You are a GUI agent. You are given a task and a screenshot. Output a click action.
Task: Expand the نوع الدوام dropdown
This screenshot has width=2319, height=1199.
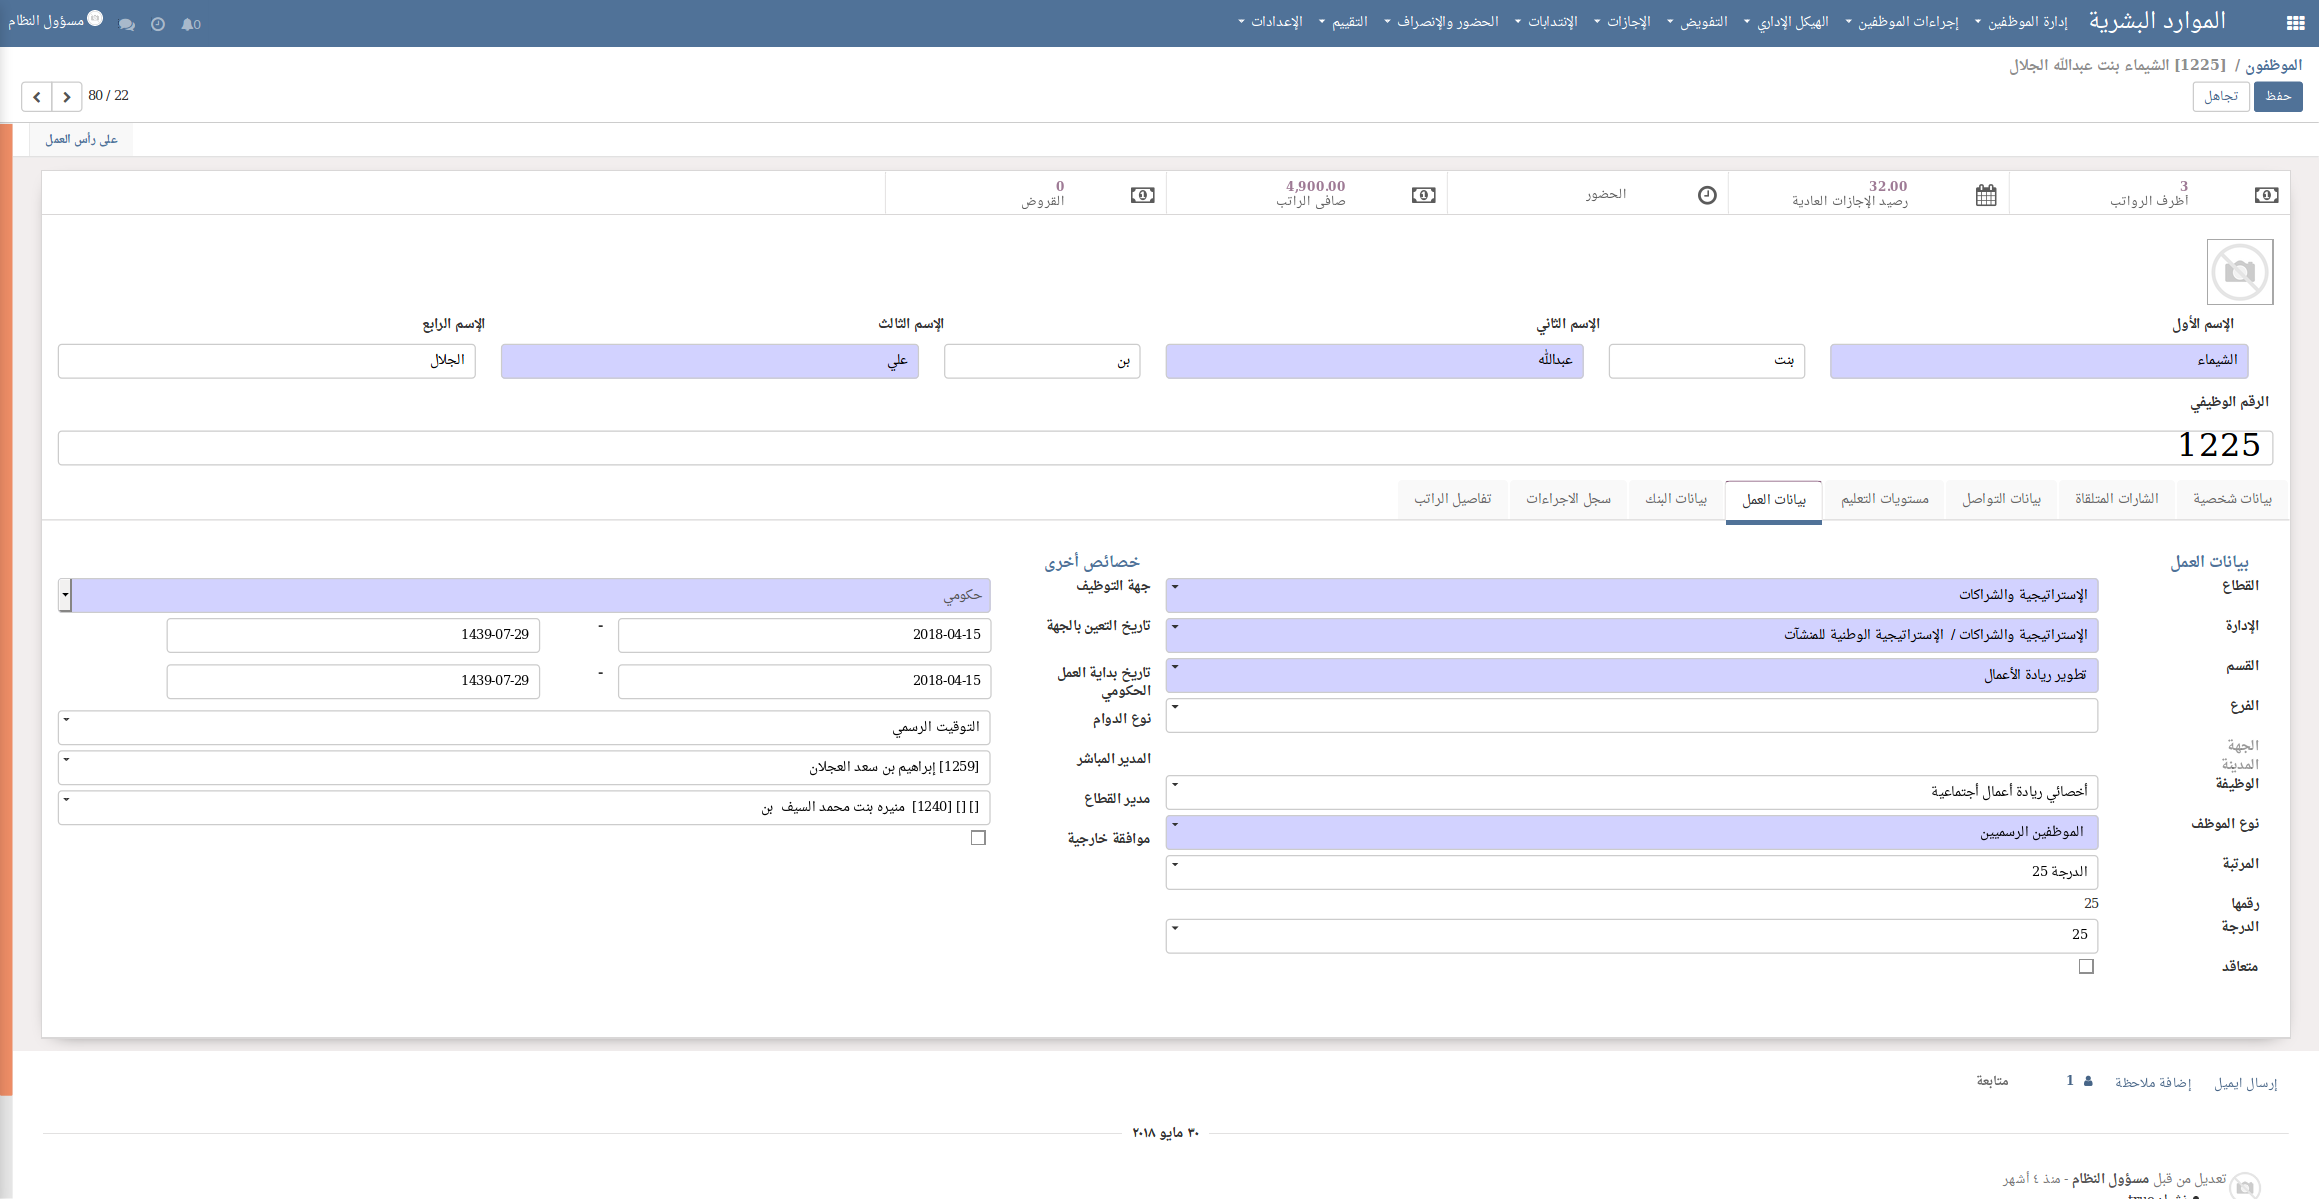tap(67, 720)
